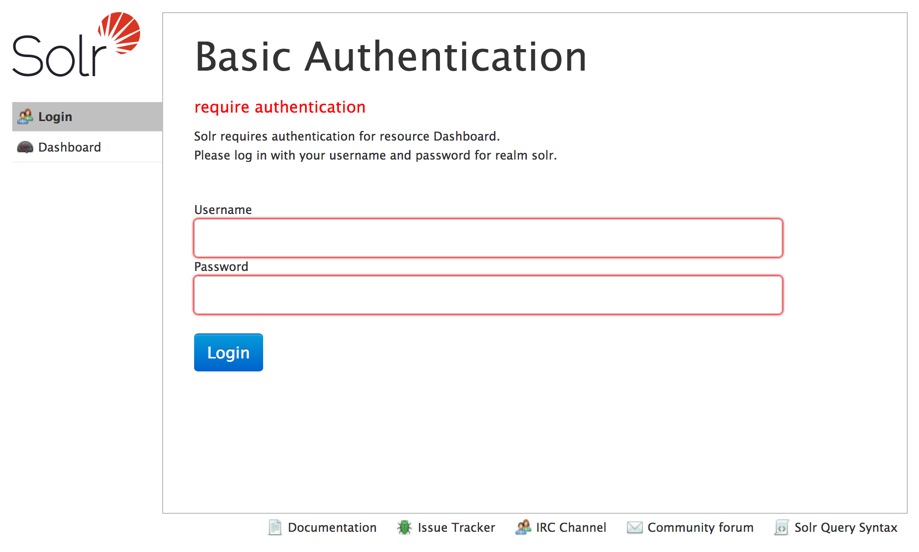
Task: Open the Documentation text link
Action: 332,528
